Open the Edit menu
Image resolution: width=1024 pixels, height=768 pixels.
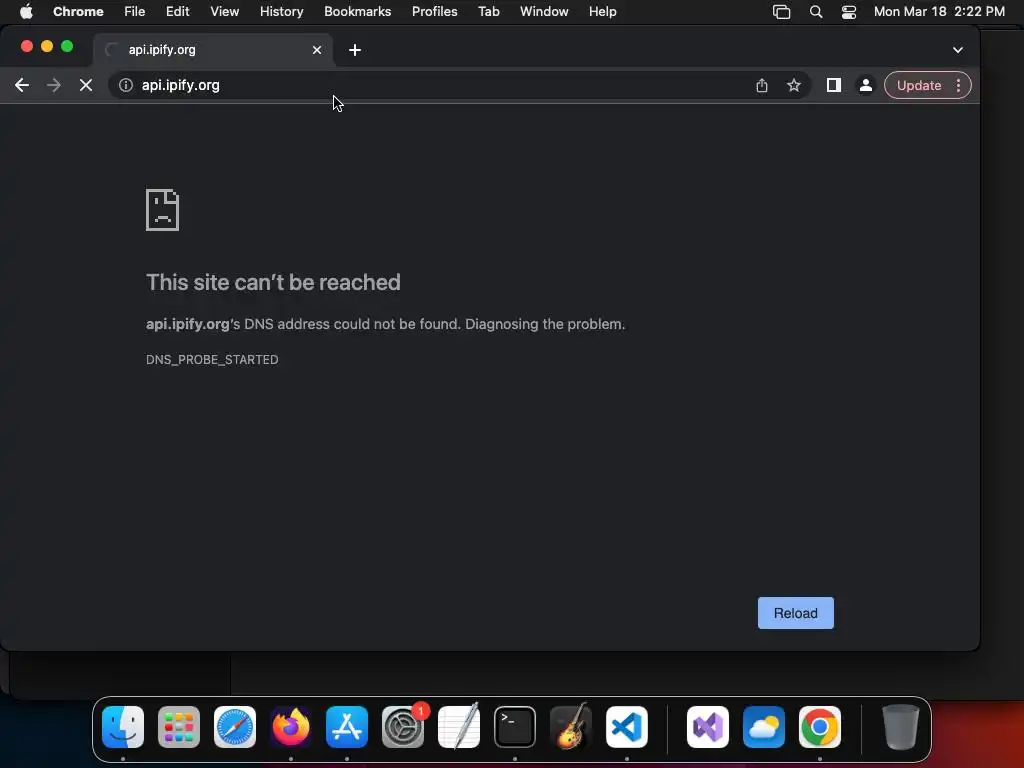(x=177, y=12)
